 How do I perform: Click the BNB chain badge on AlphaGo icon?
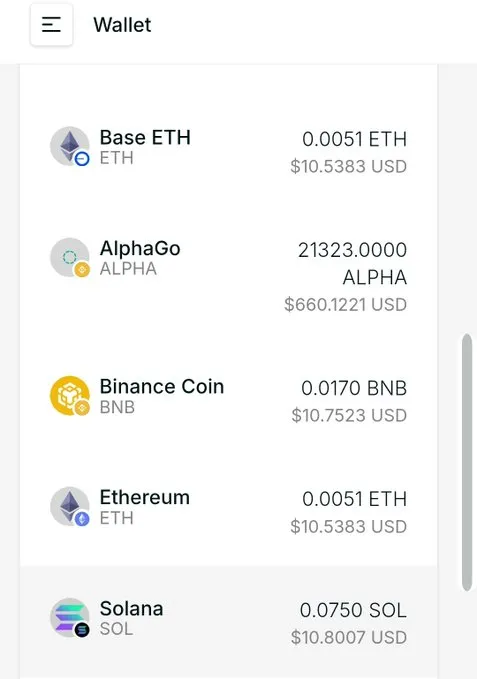(x=82, y=270)
